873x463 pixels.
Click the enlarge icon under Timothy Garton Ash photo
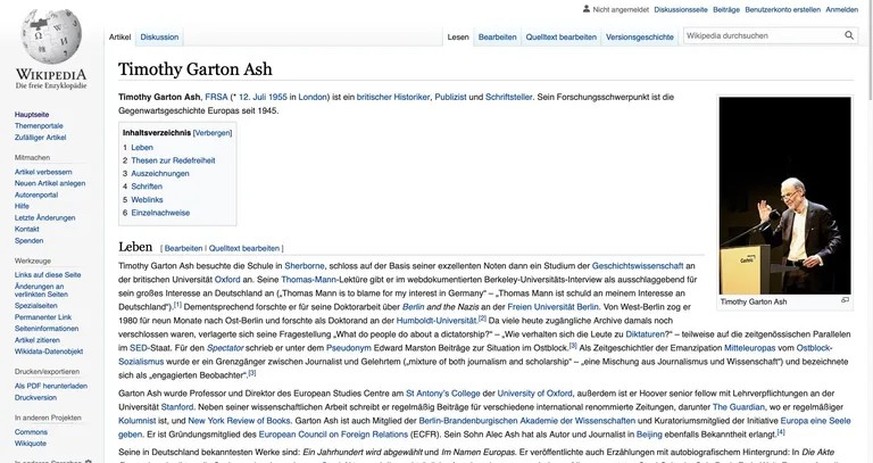click(845, 301)
